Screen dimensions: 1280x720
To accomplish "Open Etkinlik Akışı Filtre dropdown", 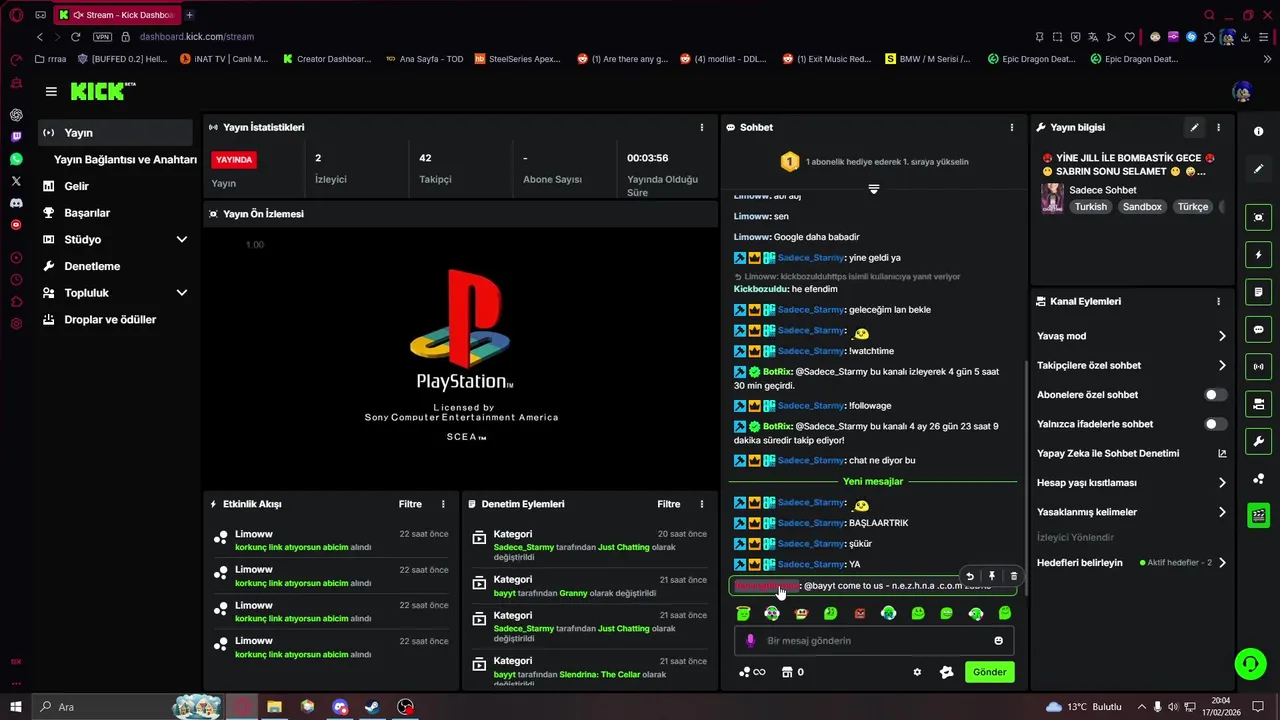I will point(410,504).
